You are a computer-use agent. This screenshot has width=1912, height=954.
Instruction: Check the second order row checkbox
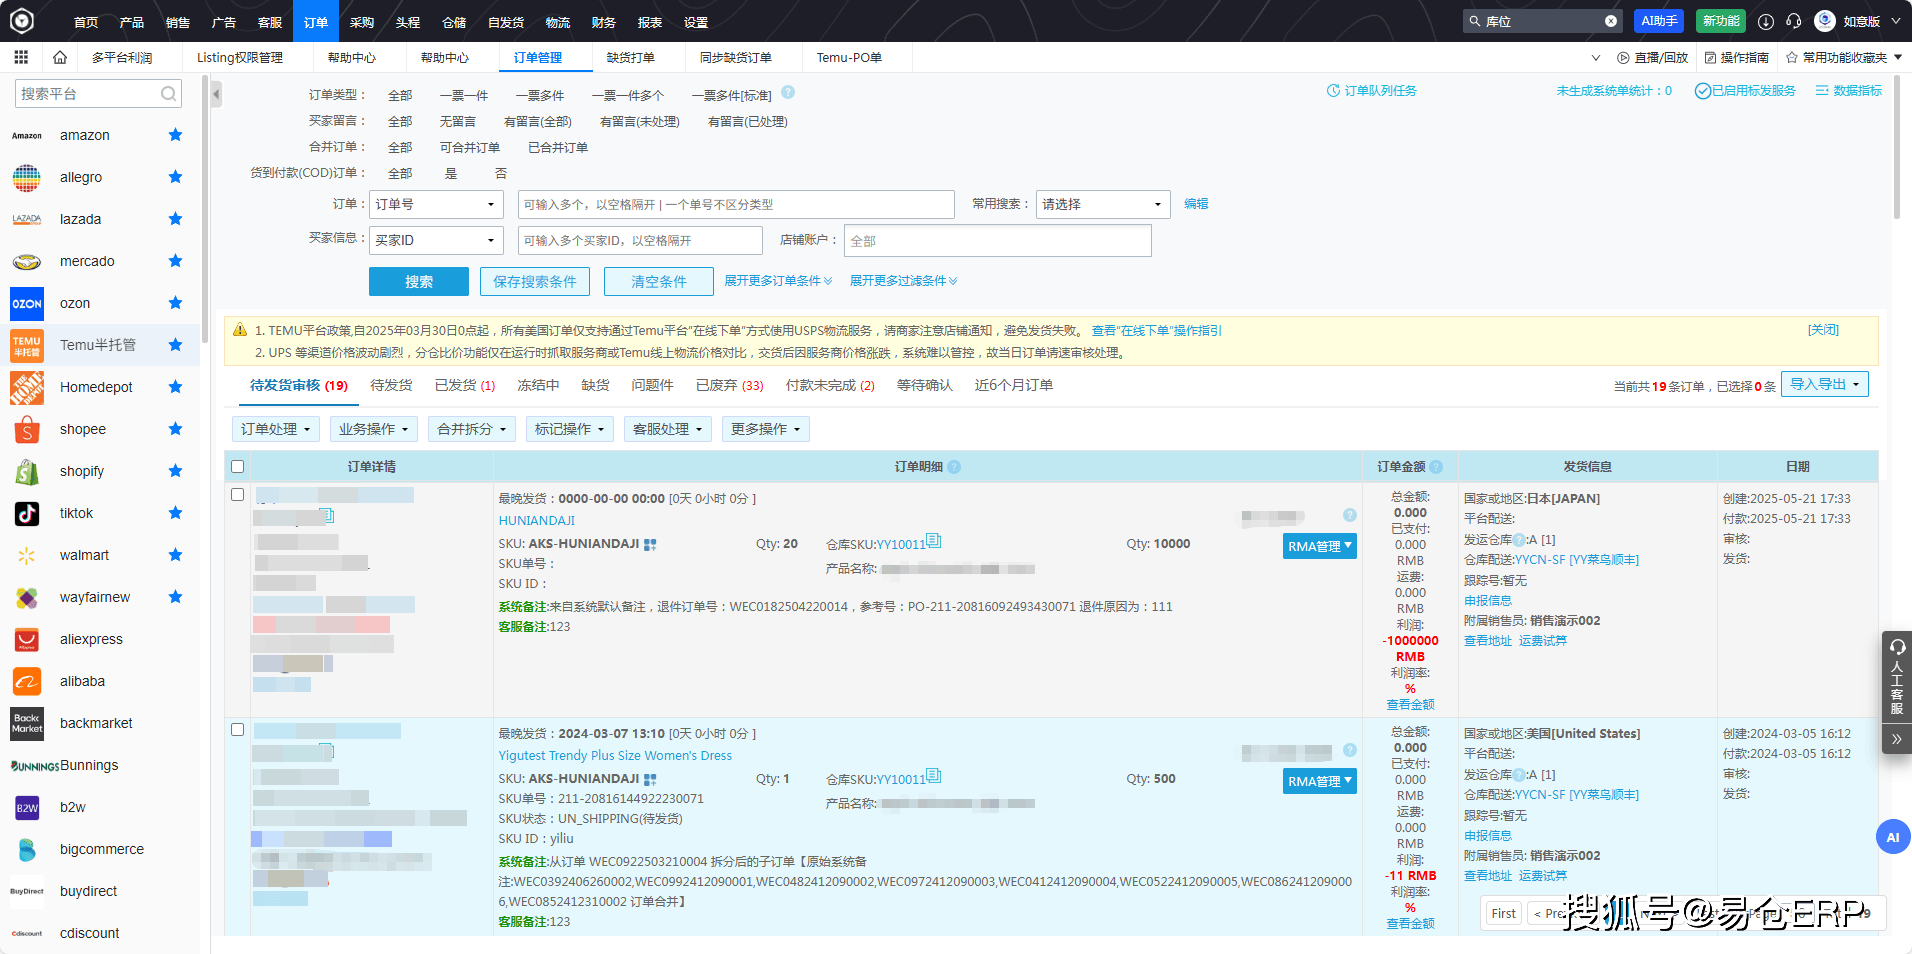tap(237, 730)
